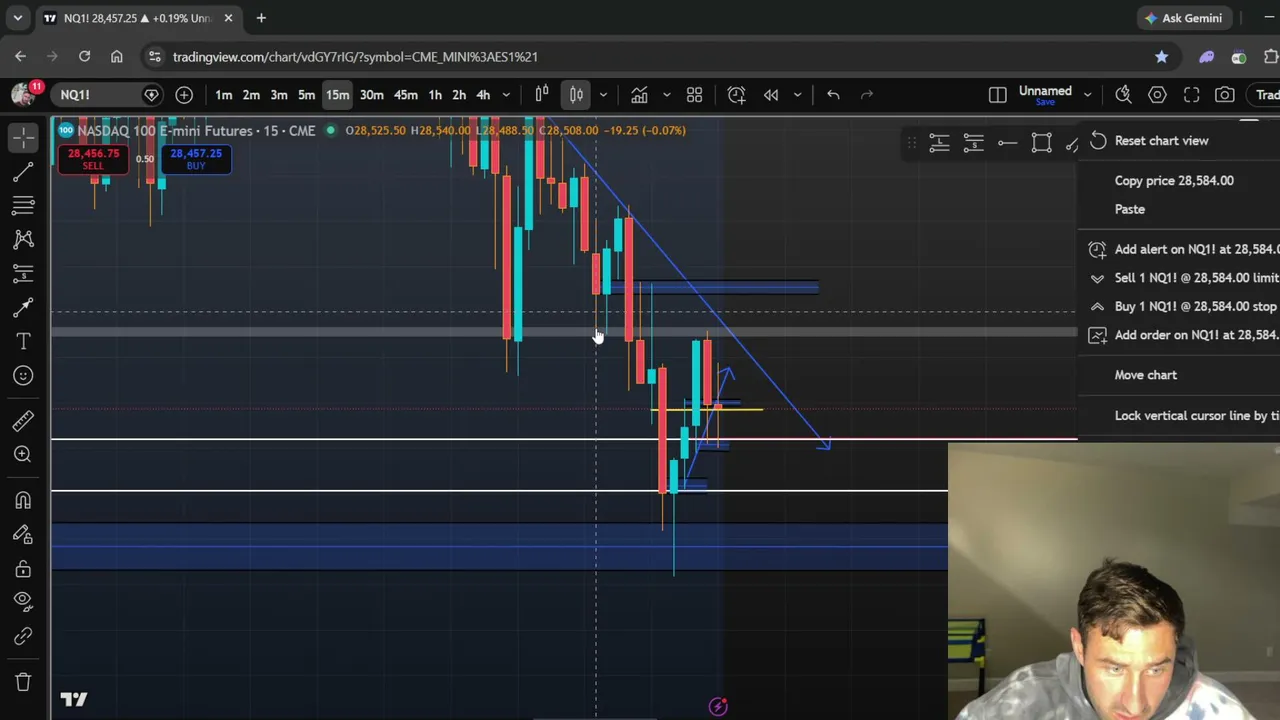1280x720 pixels.
Task: Toggle lock all drawing tools
Action: [23, 569]
